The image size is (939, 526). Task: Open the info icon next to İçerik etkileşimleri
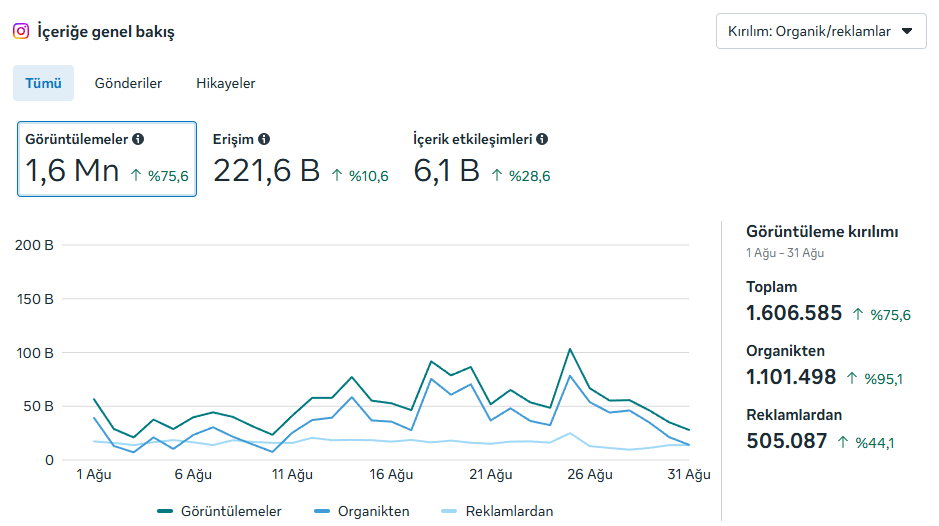point(542,139)
